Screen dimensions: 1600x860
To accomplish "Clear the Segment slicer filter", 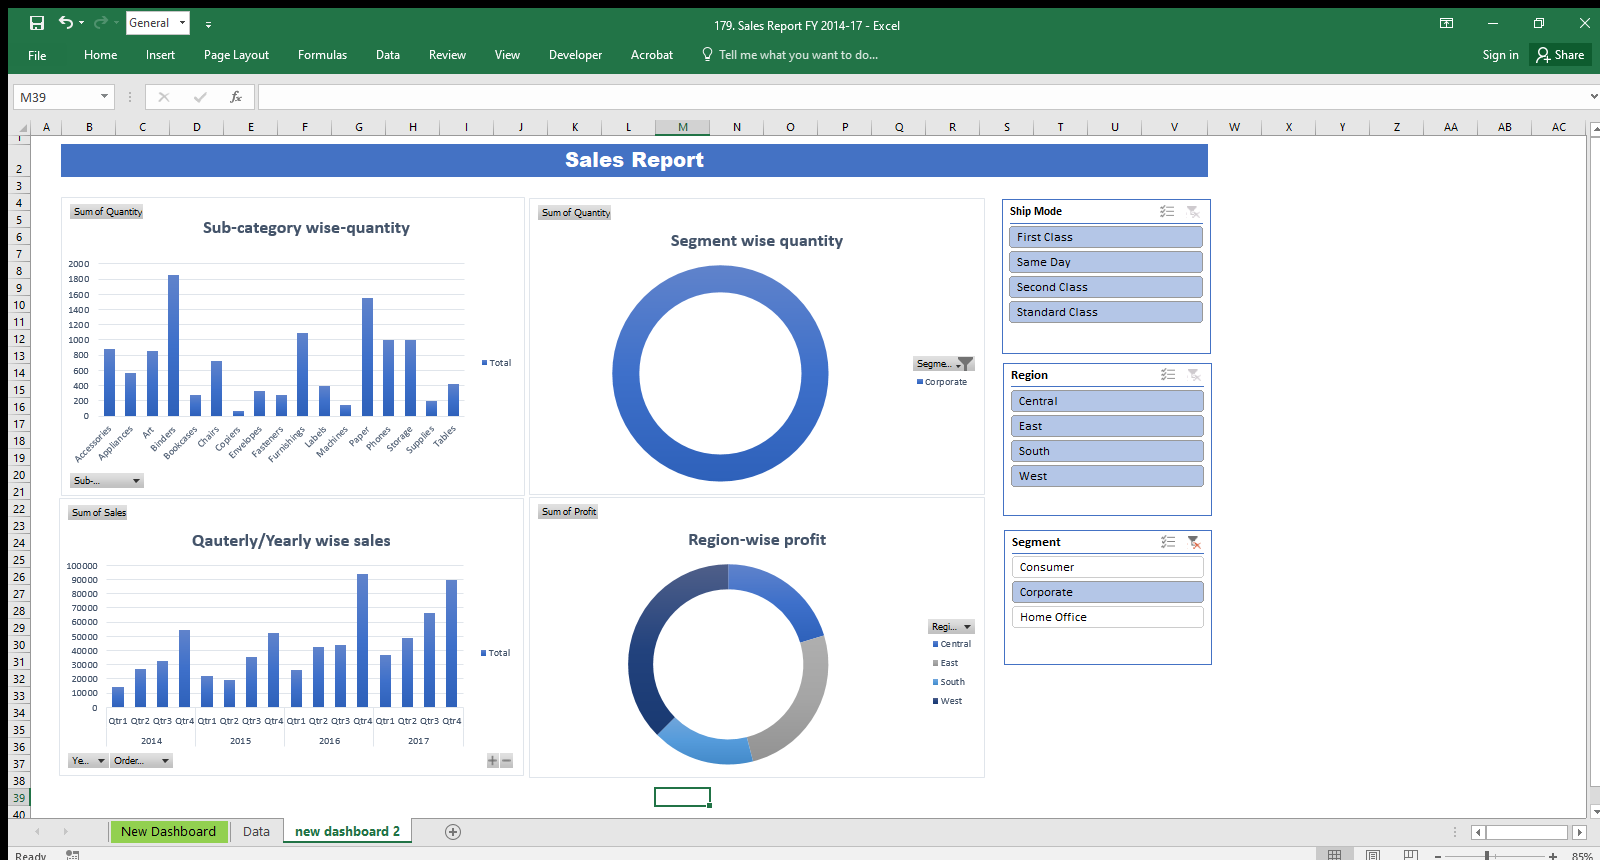I will (x=1193, y=542).
